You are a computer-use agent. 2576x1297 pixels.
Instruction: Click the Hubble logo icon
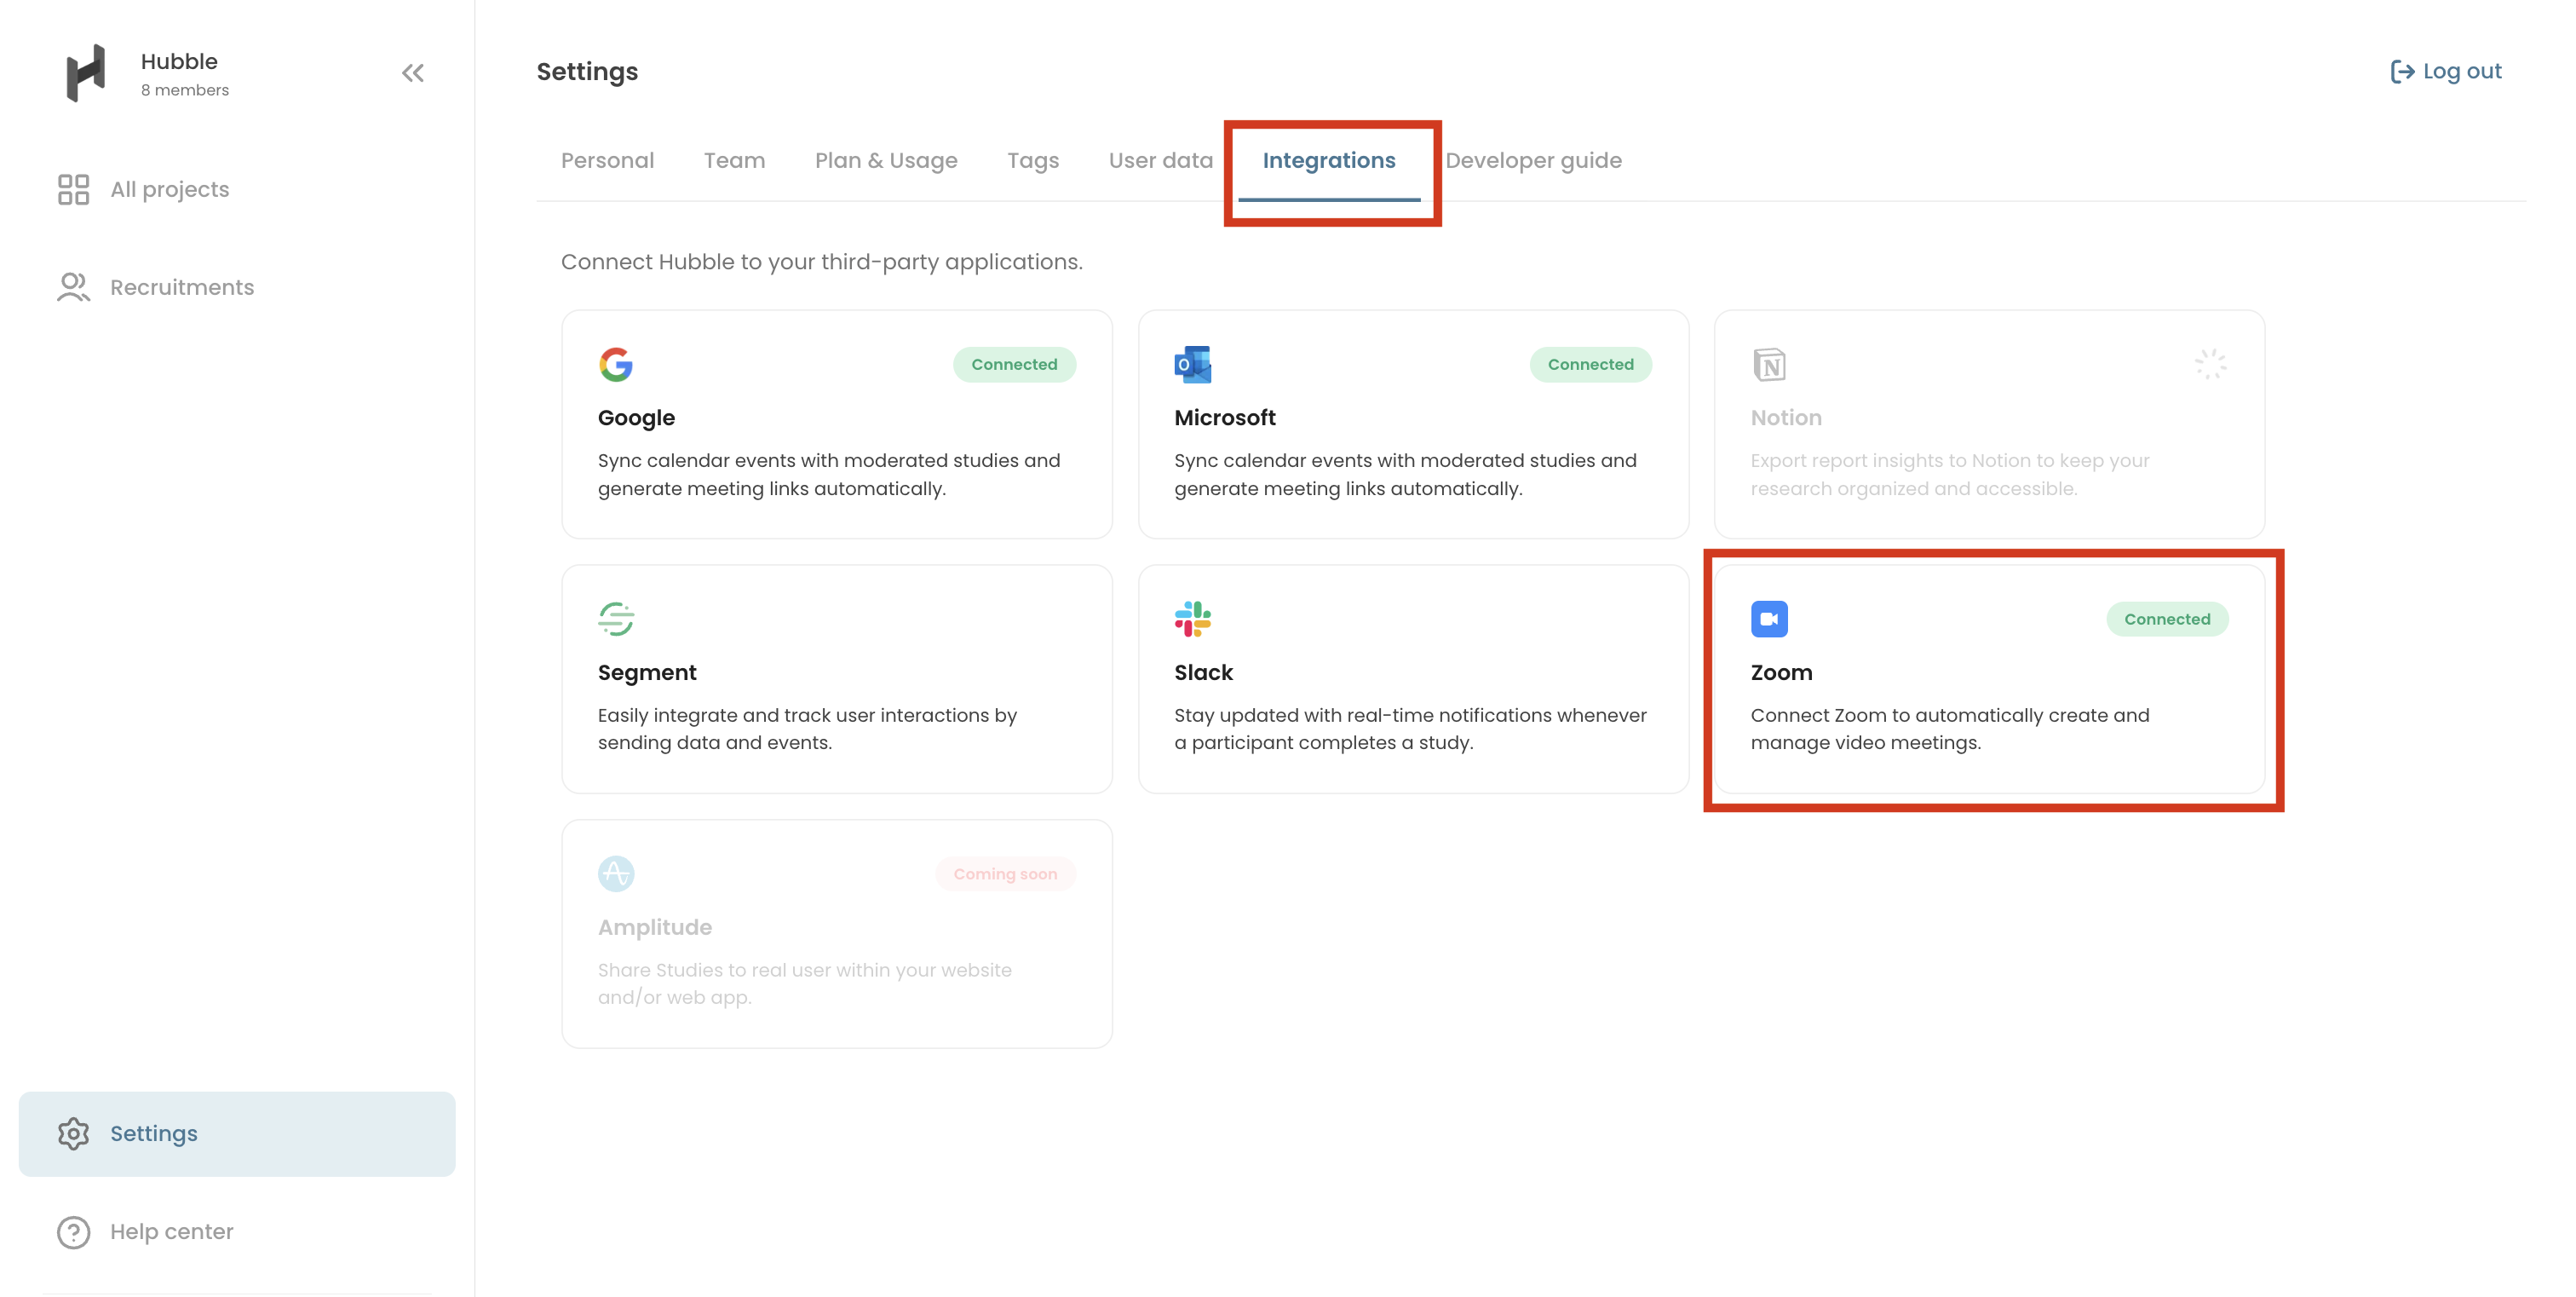[x=86, y=73]
